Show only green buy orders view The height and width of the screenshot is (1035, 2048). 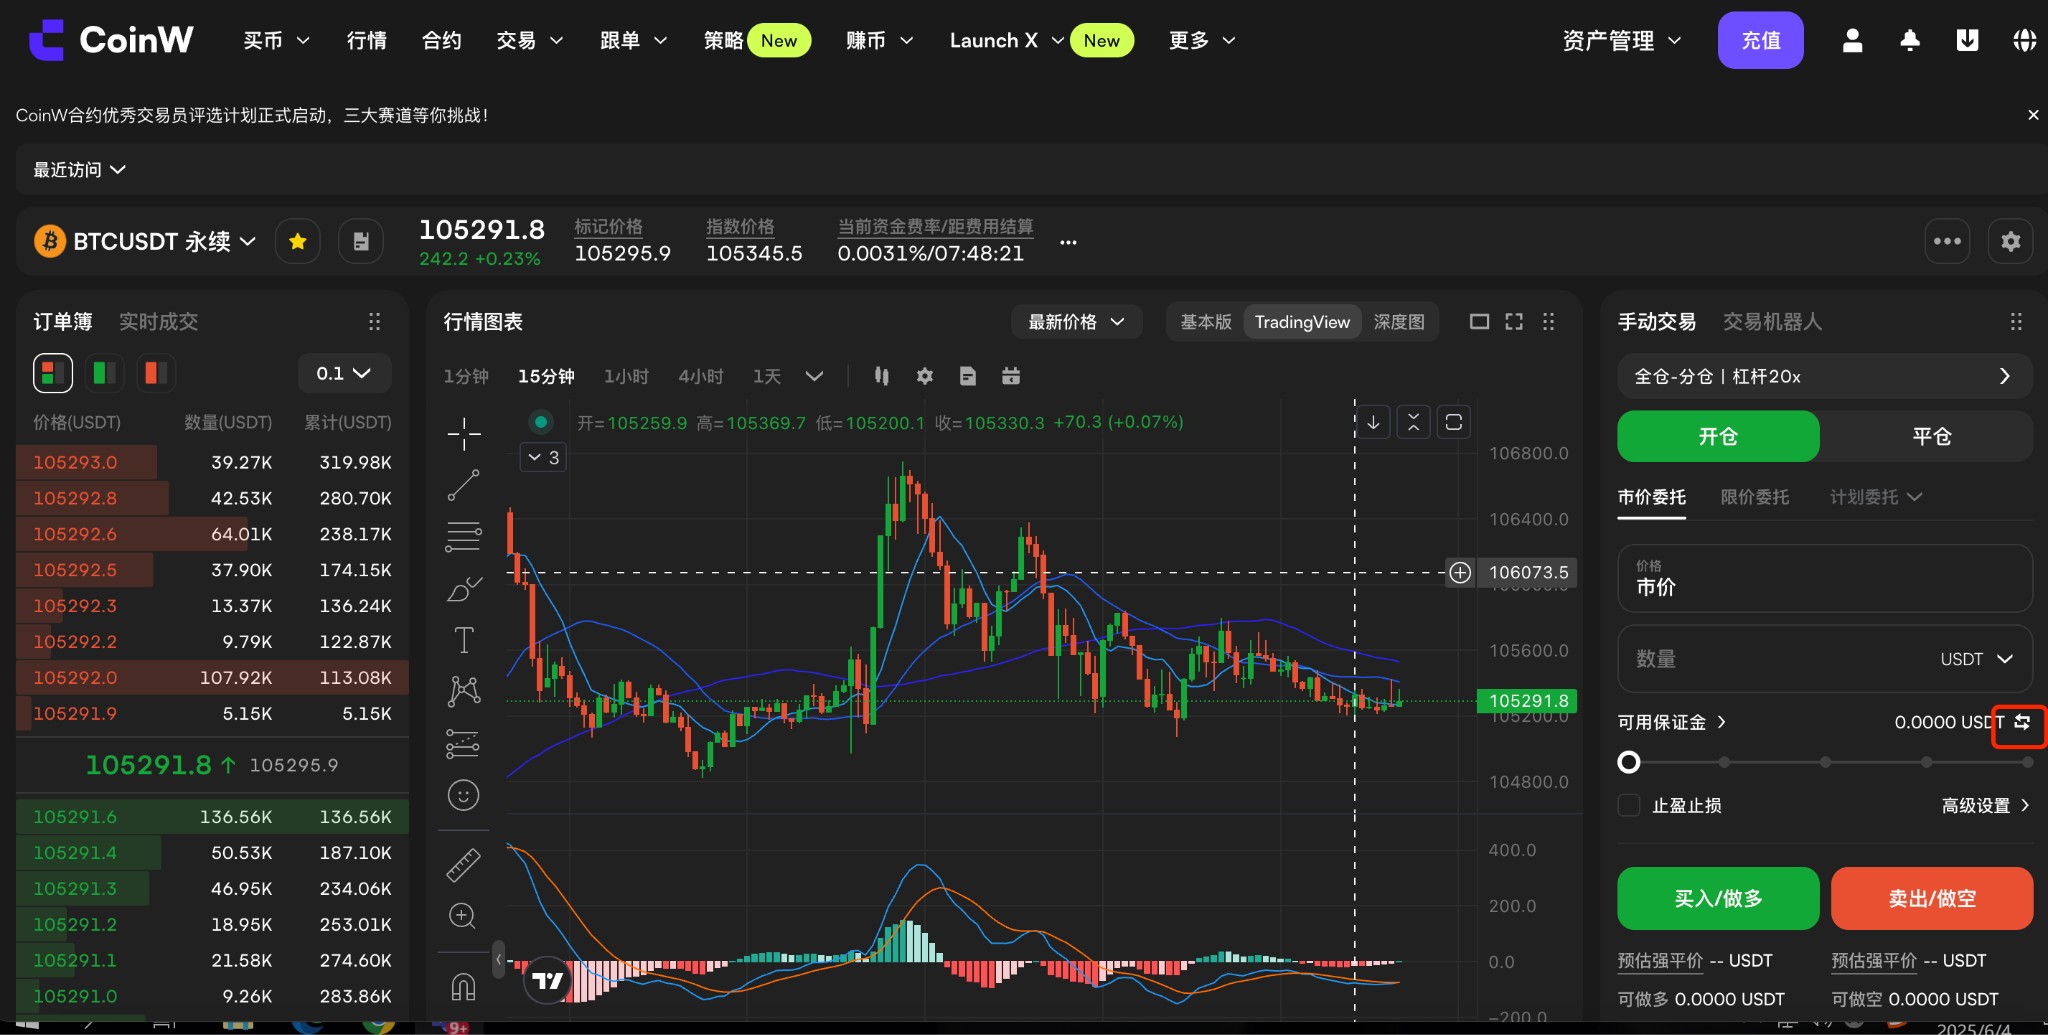104,373
